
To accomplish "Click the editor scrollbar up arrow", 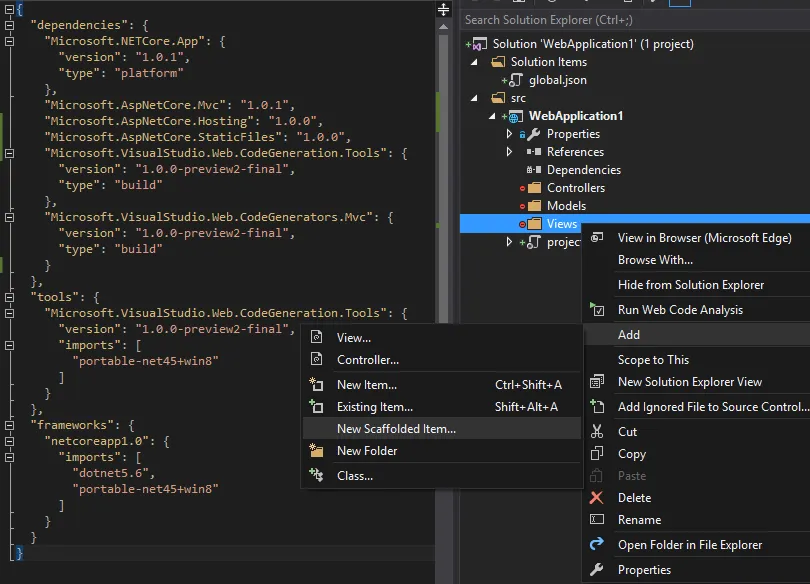I will pos(443,26).
